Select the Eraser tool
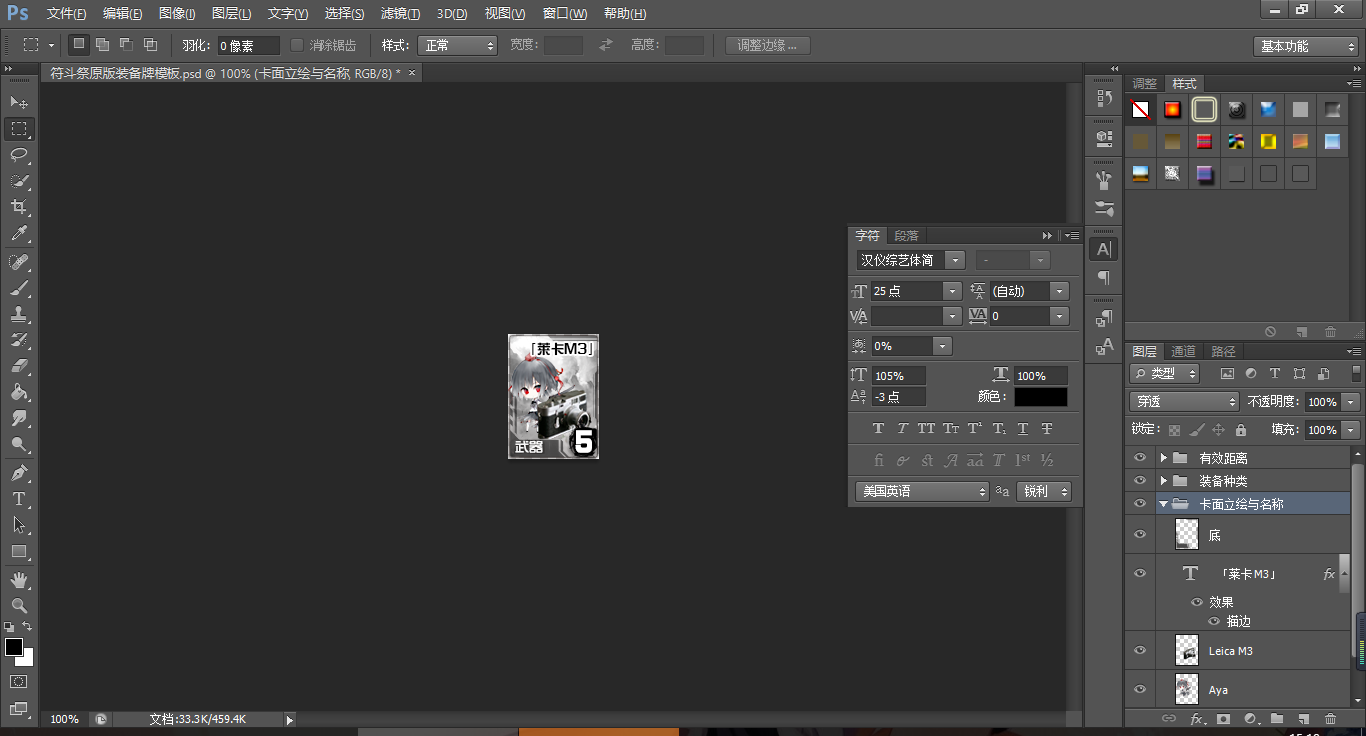 19,366
